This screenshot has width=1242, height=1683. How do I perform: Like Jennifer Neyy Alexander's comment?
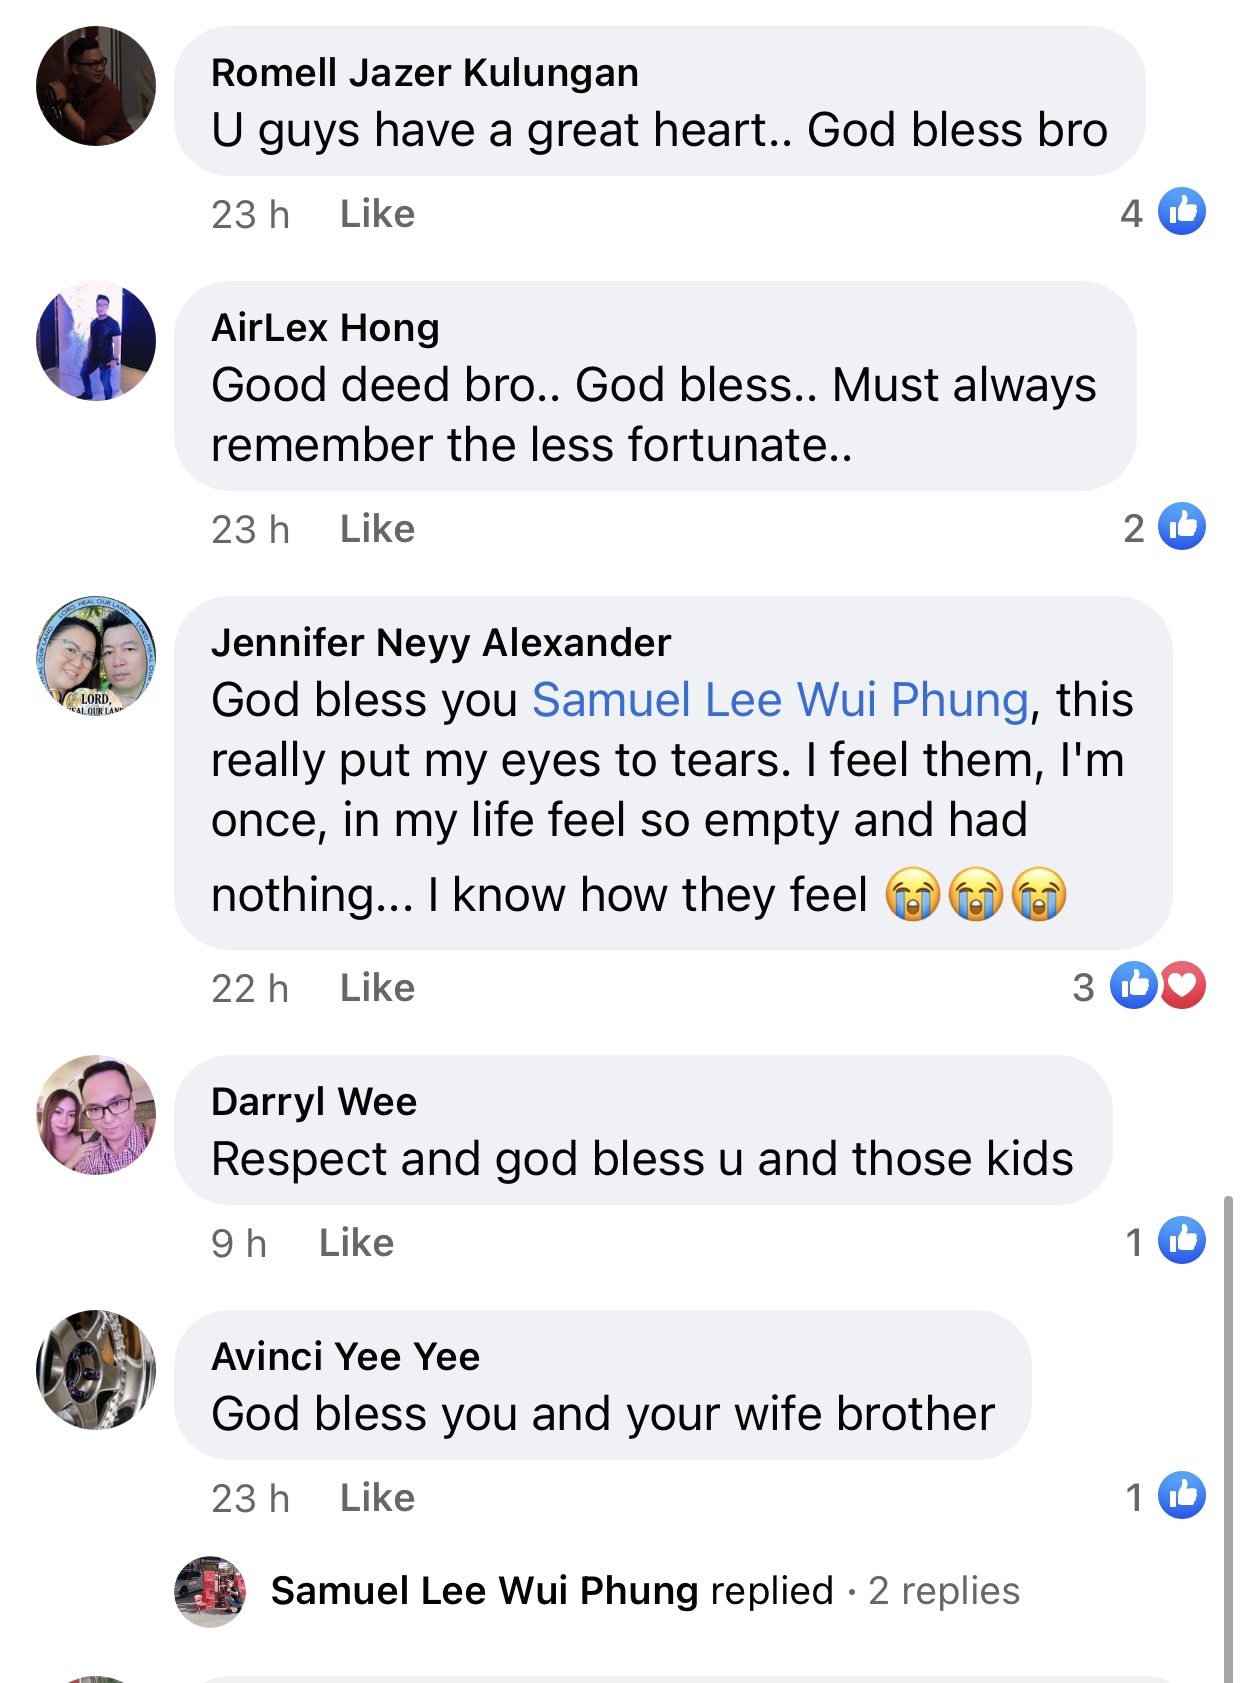click(x=377, y=988)
